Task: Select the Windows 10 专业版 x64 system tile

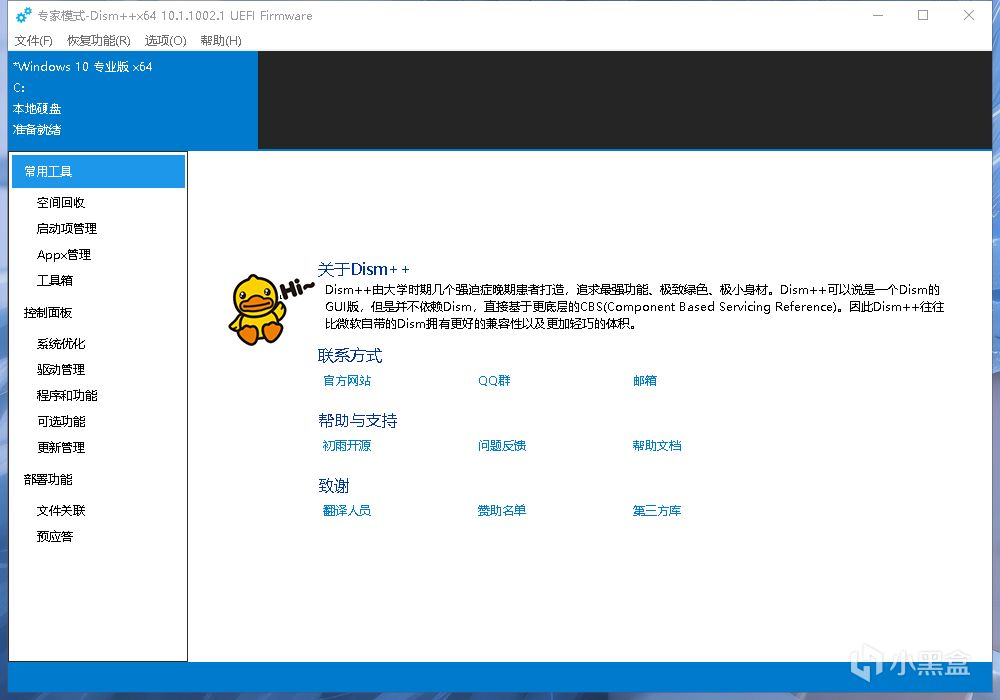Action: (x=133, y=100)
